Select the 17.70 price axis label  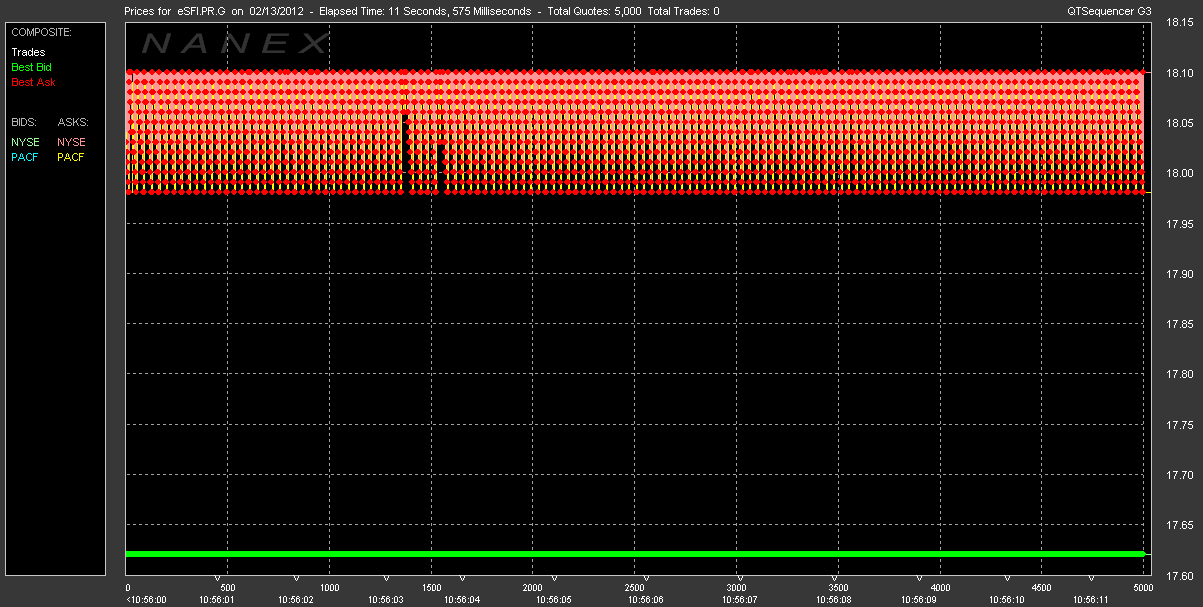(x=1180, y=475)
